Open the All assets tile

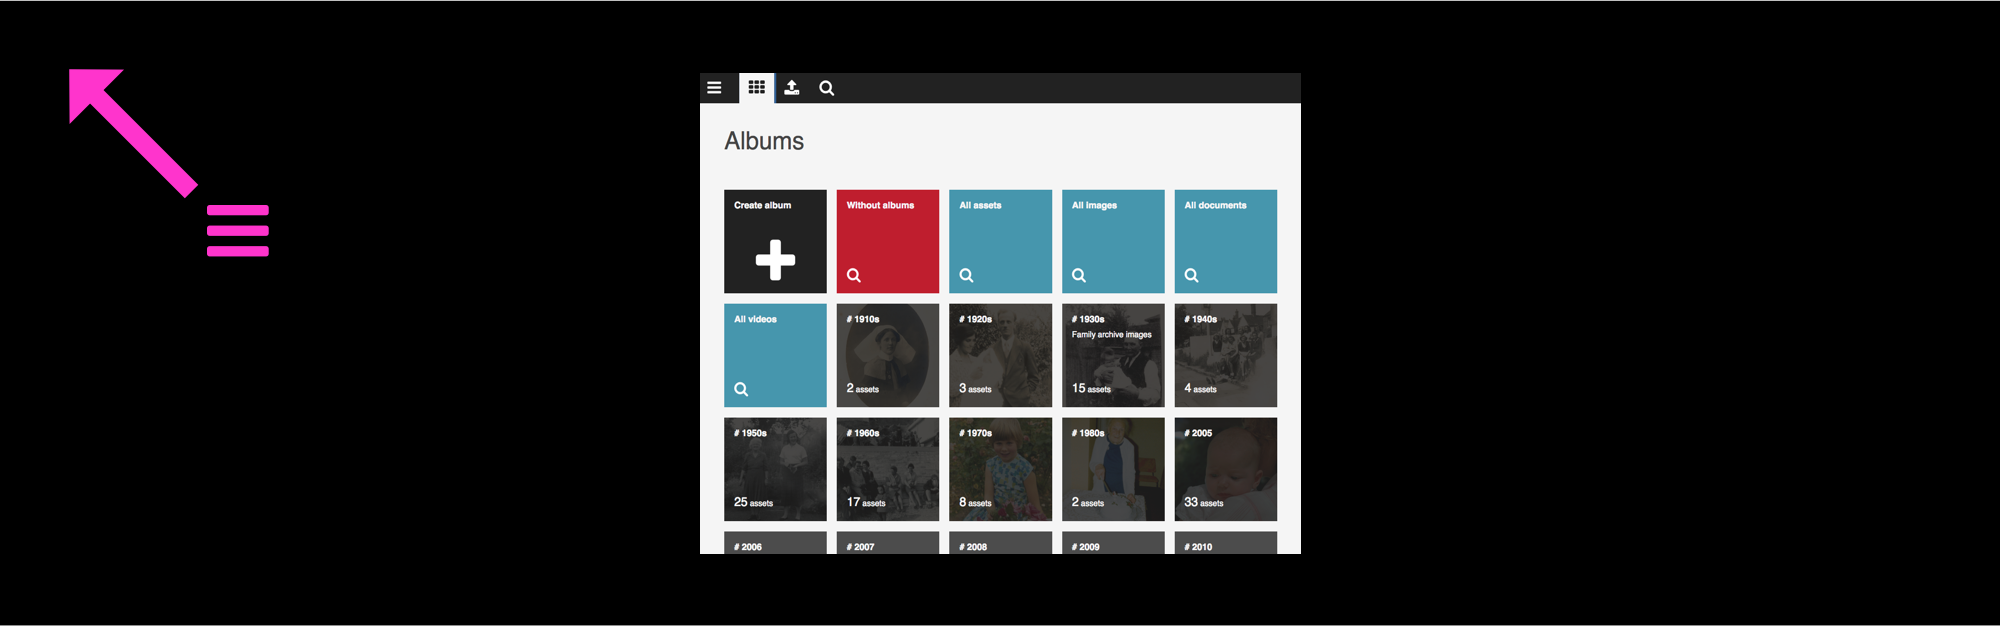1000,241
